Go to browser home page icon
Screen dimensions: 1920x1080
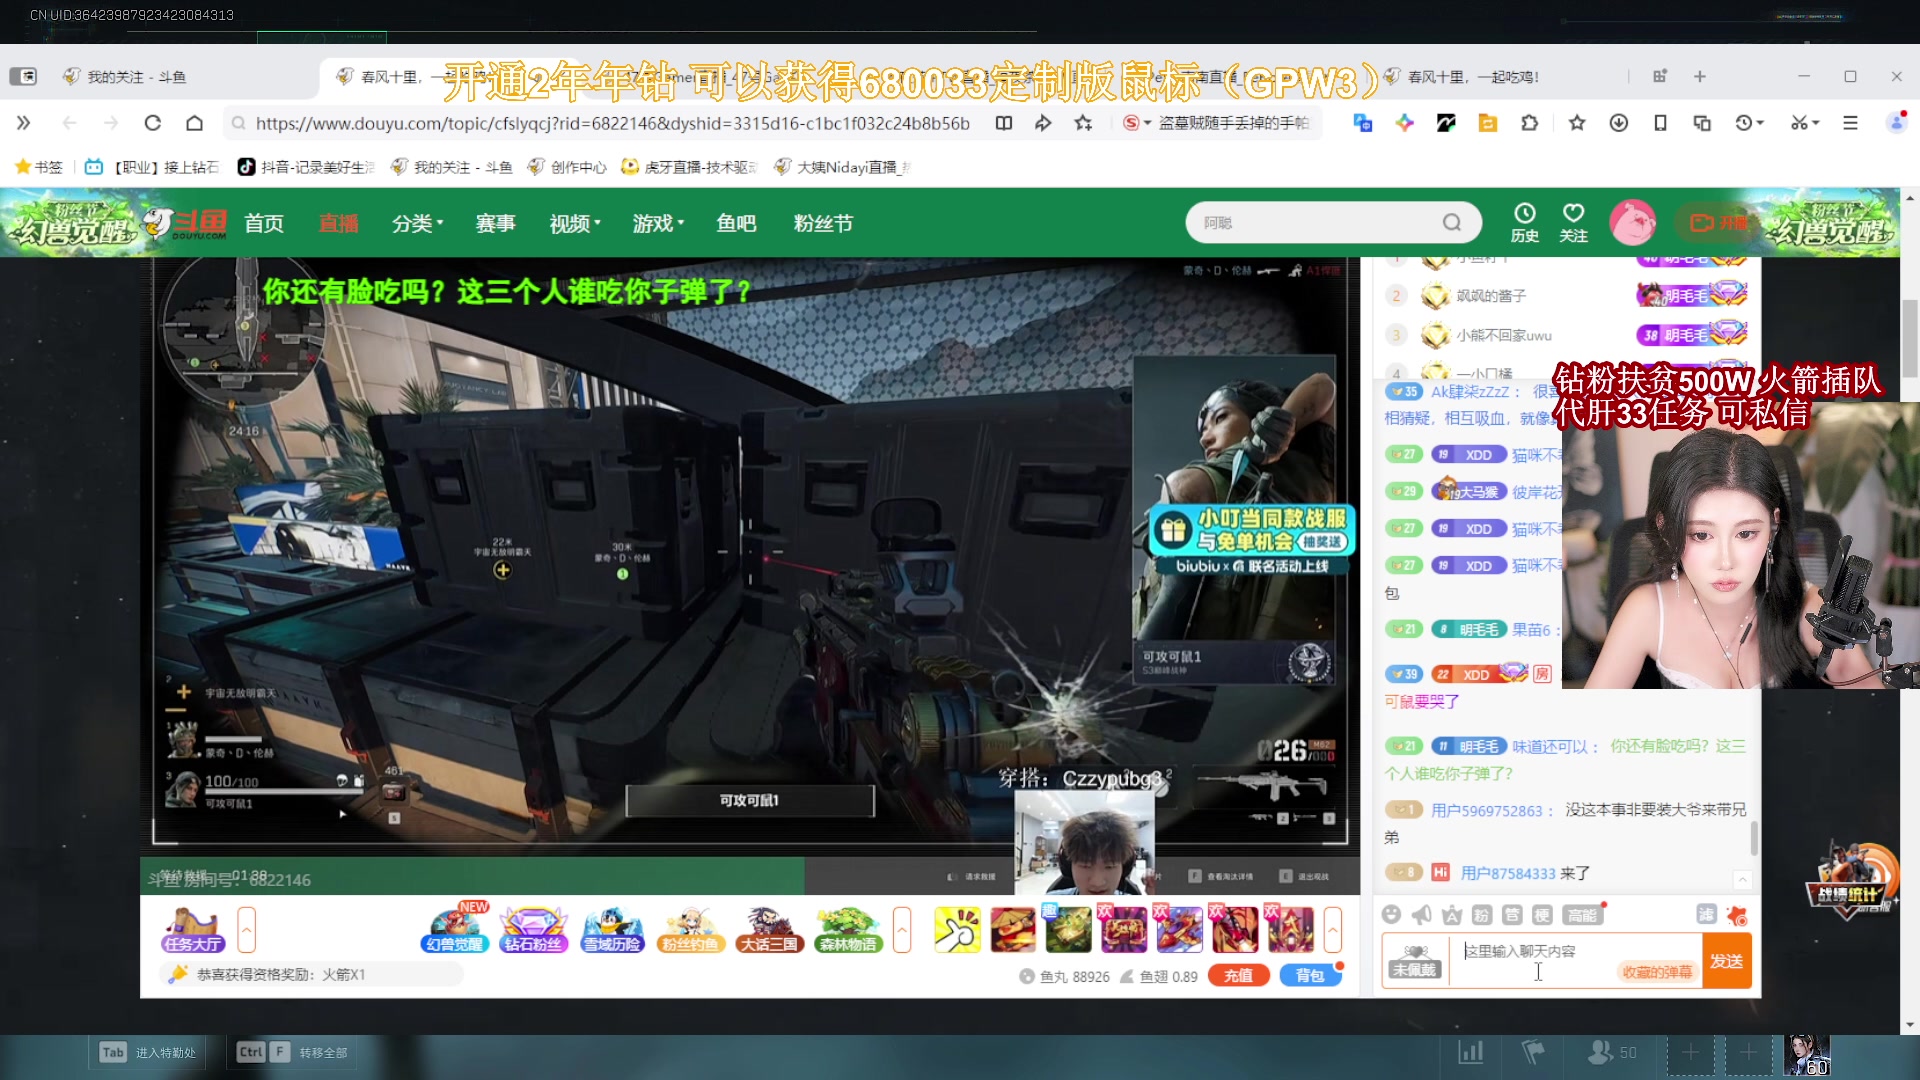[x=194, y=123]
